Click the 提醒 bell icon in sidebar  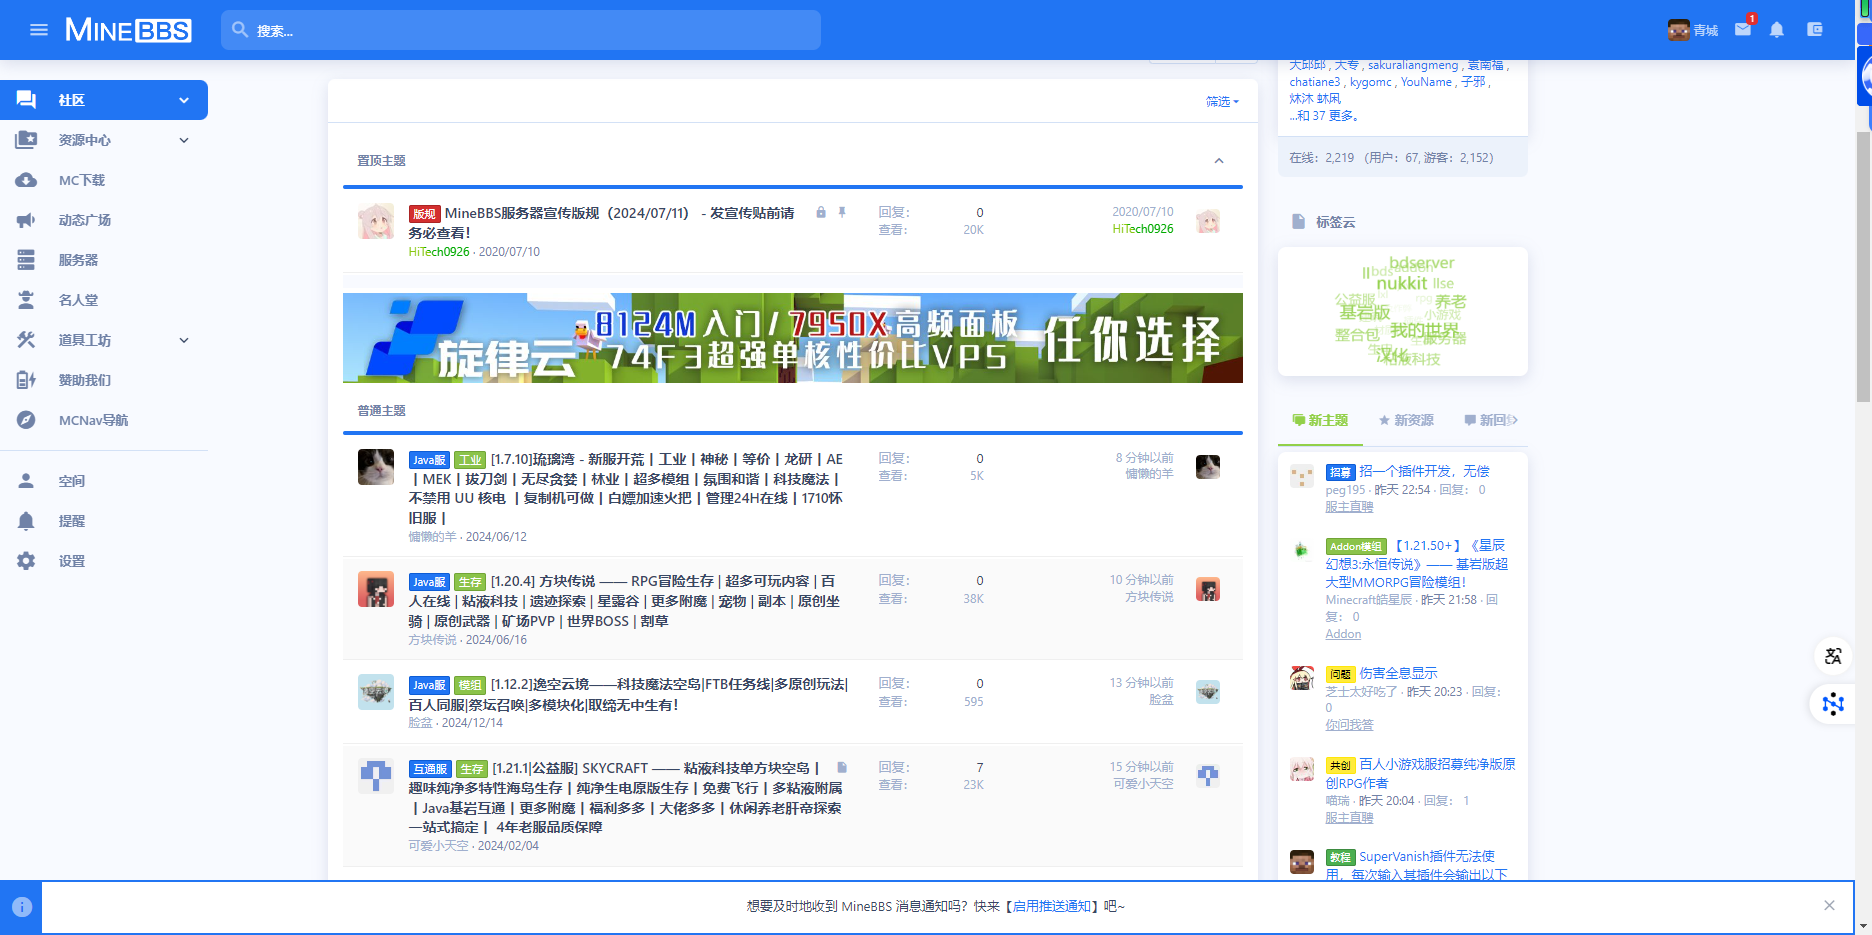tap(26, 521)
